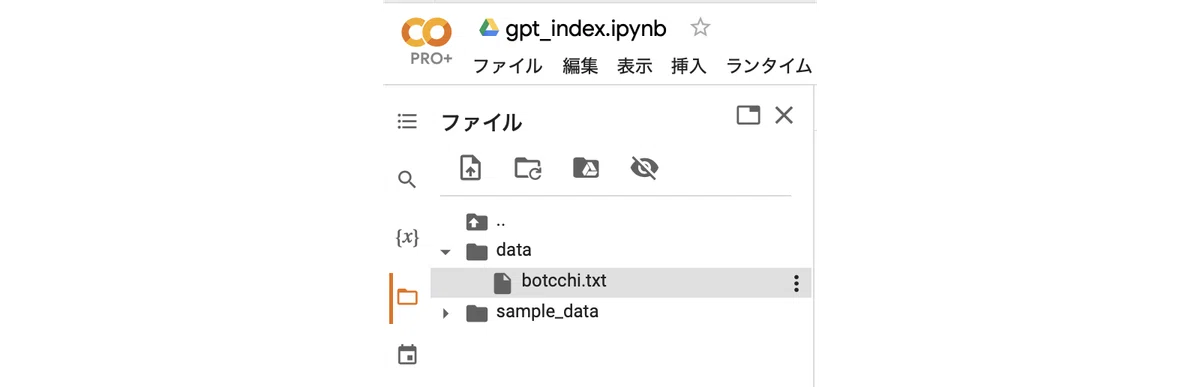This screenshot has width=1200, height=387.
Task: Open the ファイル menu
Action: coord(507,66)
